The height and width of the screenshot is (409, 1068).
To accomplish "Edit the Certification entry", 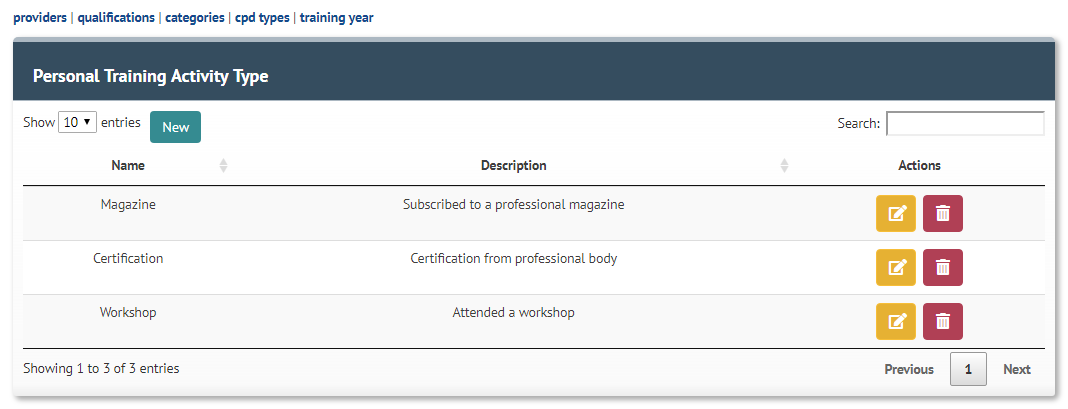I will coord(896,267).
